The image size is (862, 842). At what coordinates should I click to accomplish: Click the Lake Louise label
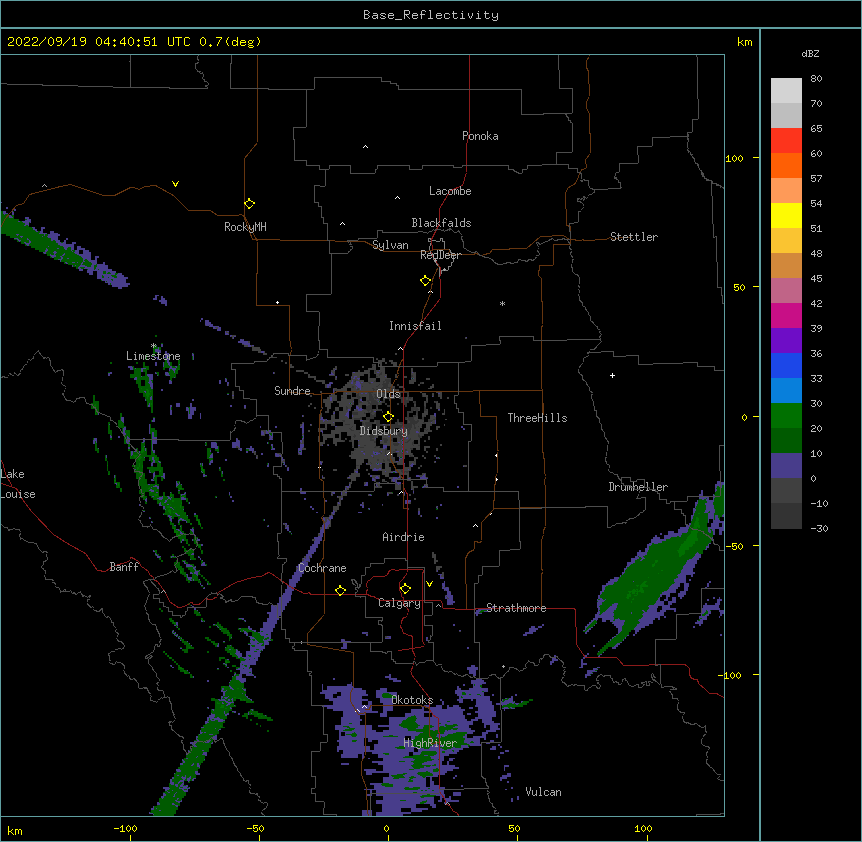click(18, 484)
